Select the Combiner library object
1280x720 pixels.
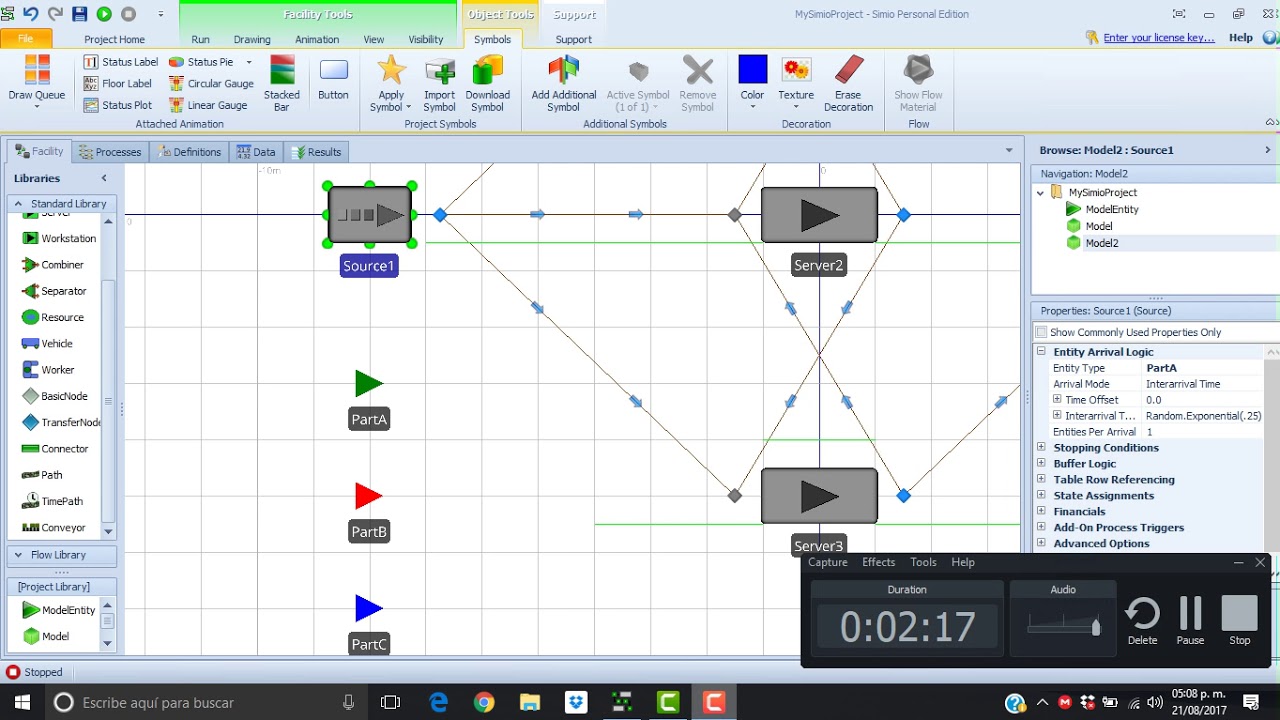click(x=53, y=265)
